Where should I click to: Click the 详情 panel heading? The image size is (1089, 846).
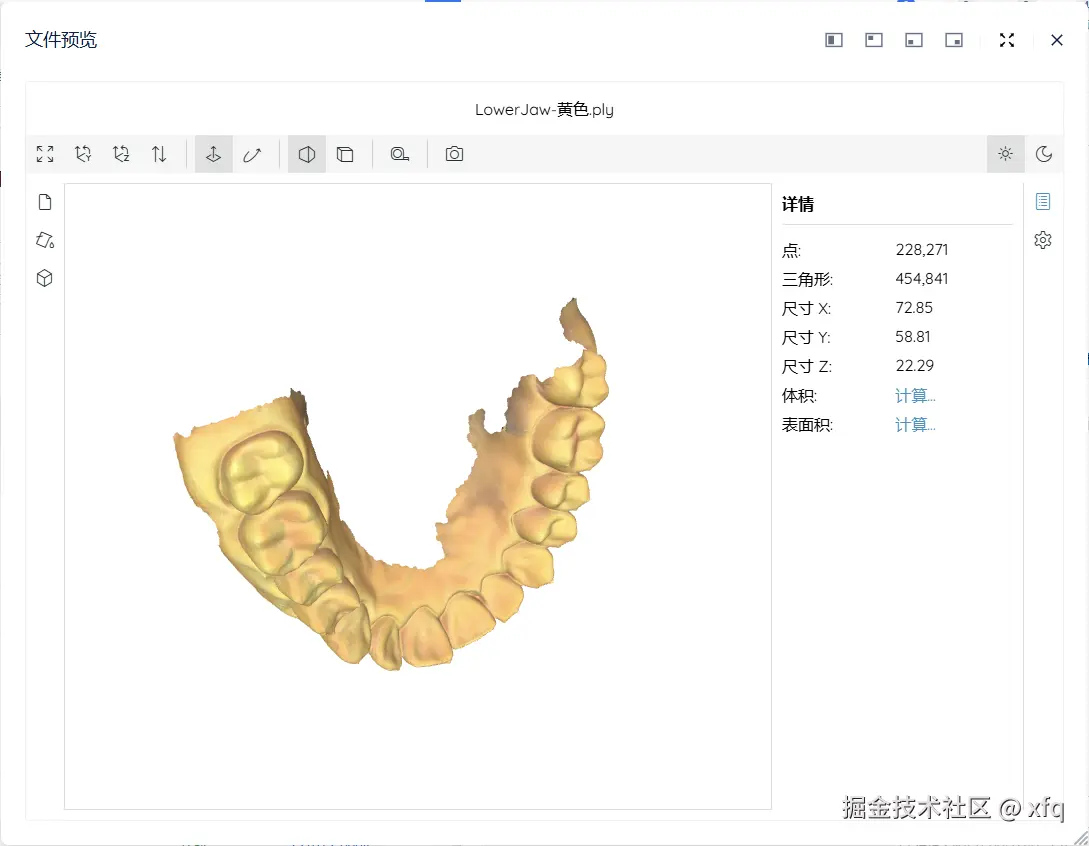798,204
